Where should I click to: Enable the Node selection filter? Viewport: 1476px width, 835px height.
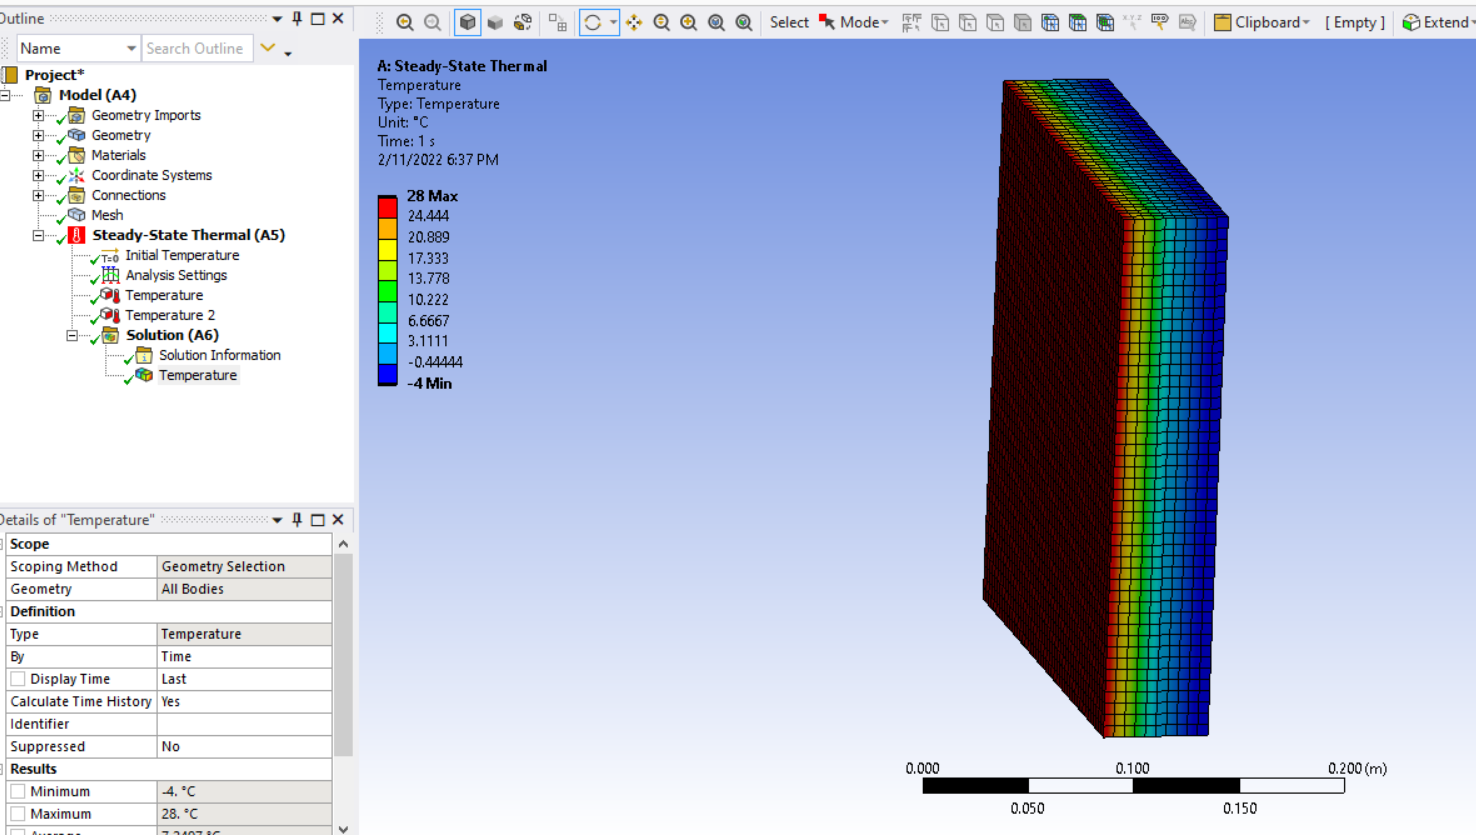click(x=1050, y=22)
